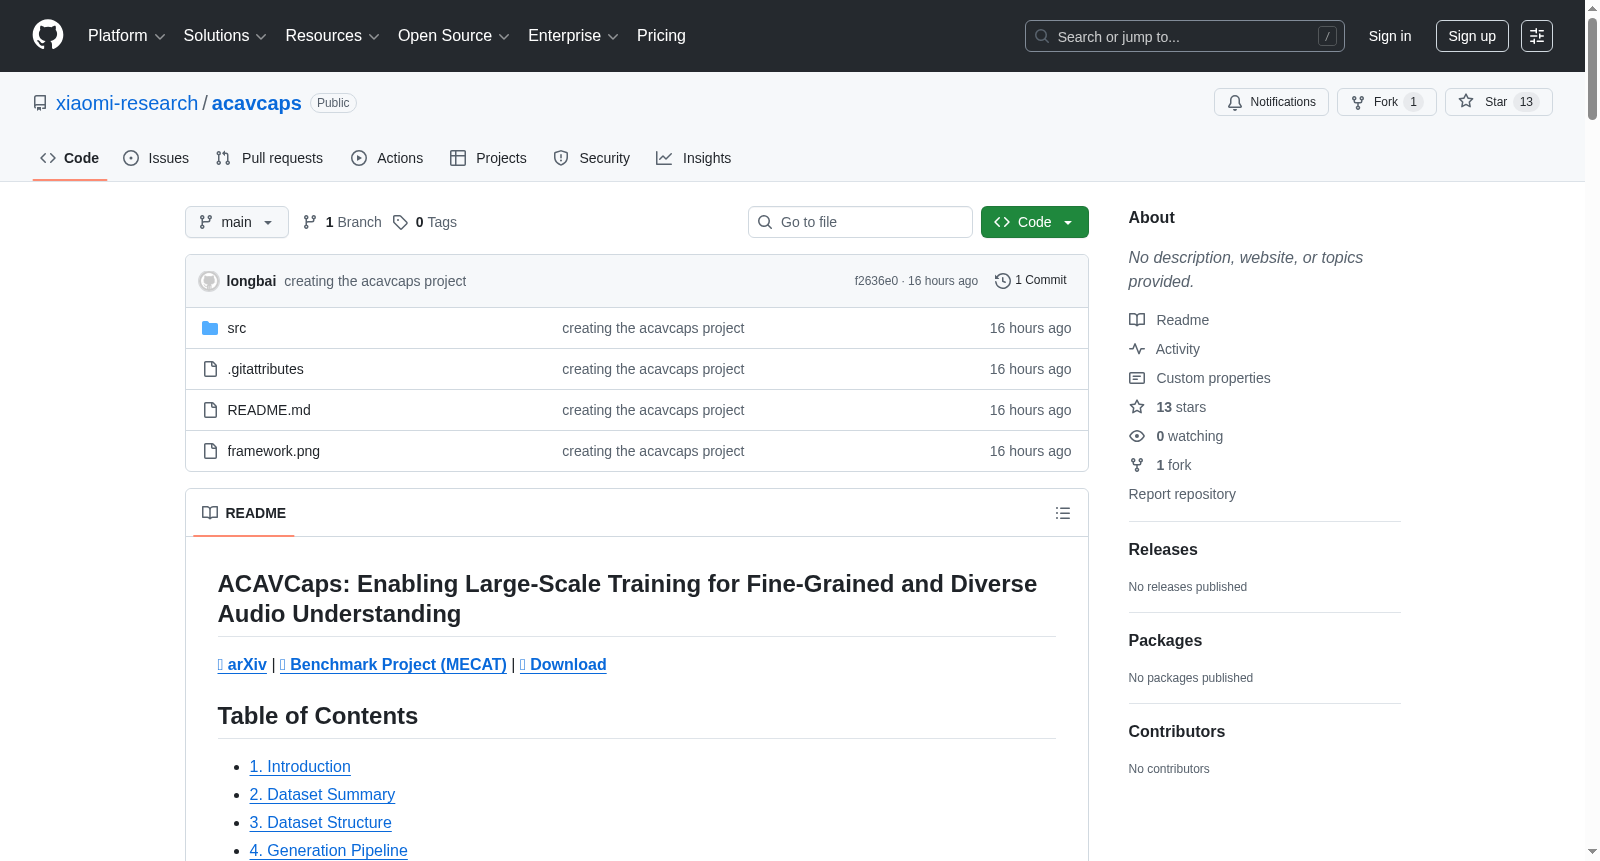Expand the Platform menu
The height and width of the screenshot is (861, 1600).
(x=127, y=36)
